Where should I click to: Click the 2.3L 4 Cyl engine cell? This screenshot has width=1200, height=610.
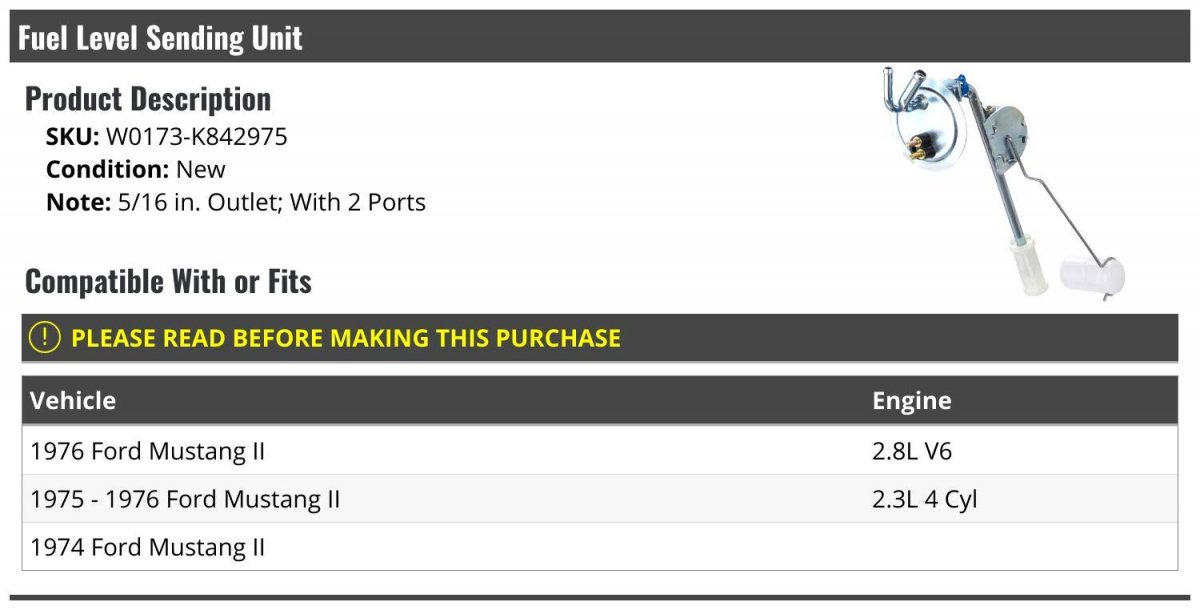[x=924, y=499]
